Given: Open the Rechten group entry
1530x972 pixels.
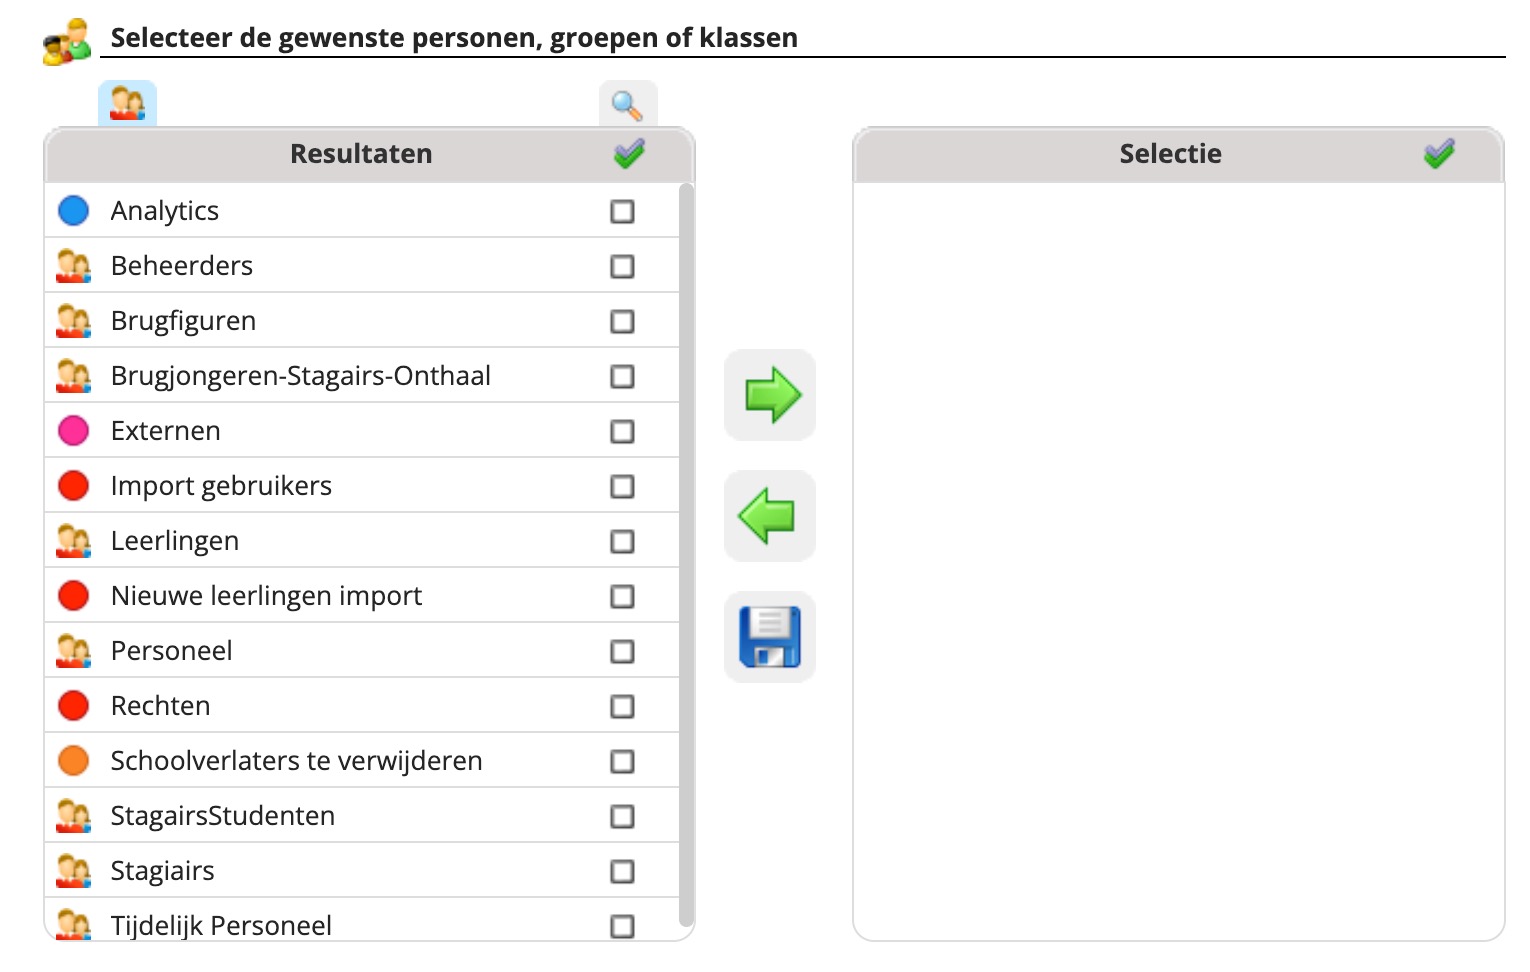Looking at the screenshot, I should point(160,706).
